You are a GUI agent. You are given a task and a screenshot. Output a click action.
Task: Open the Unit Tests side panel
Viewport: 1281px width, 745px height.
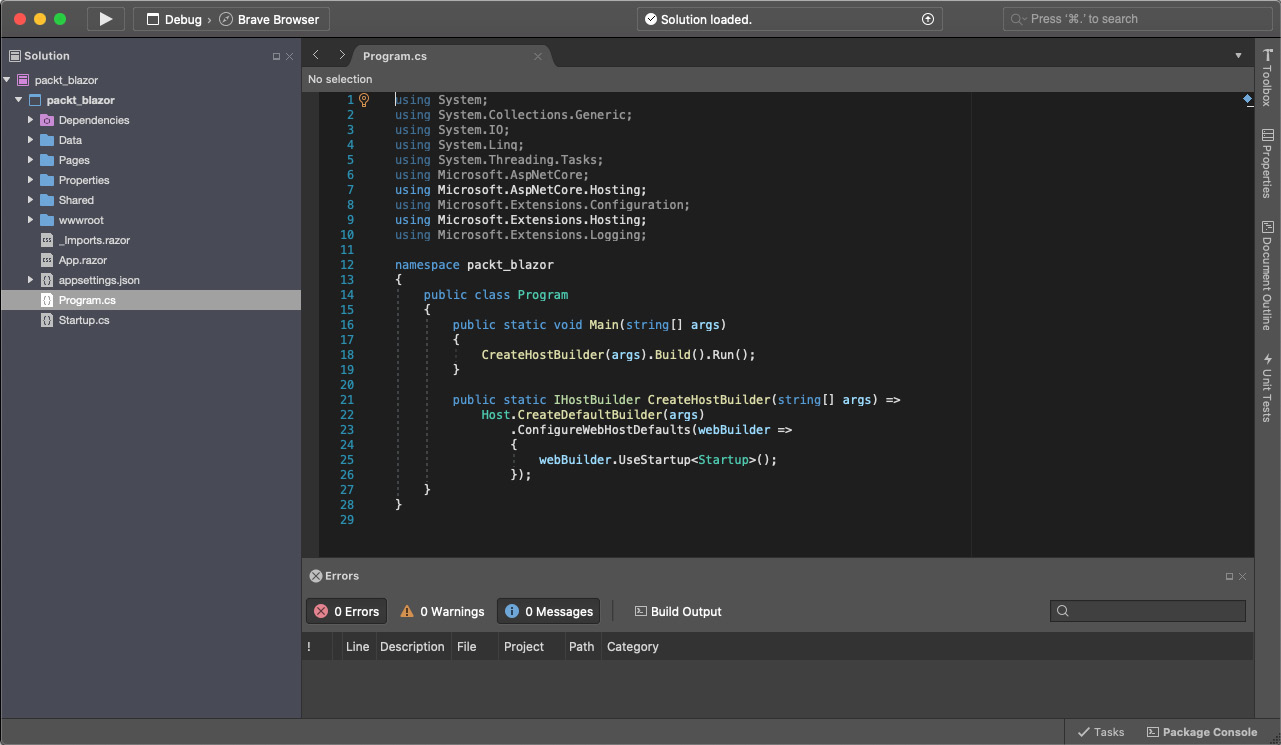(1267, 387)
